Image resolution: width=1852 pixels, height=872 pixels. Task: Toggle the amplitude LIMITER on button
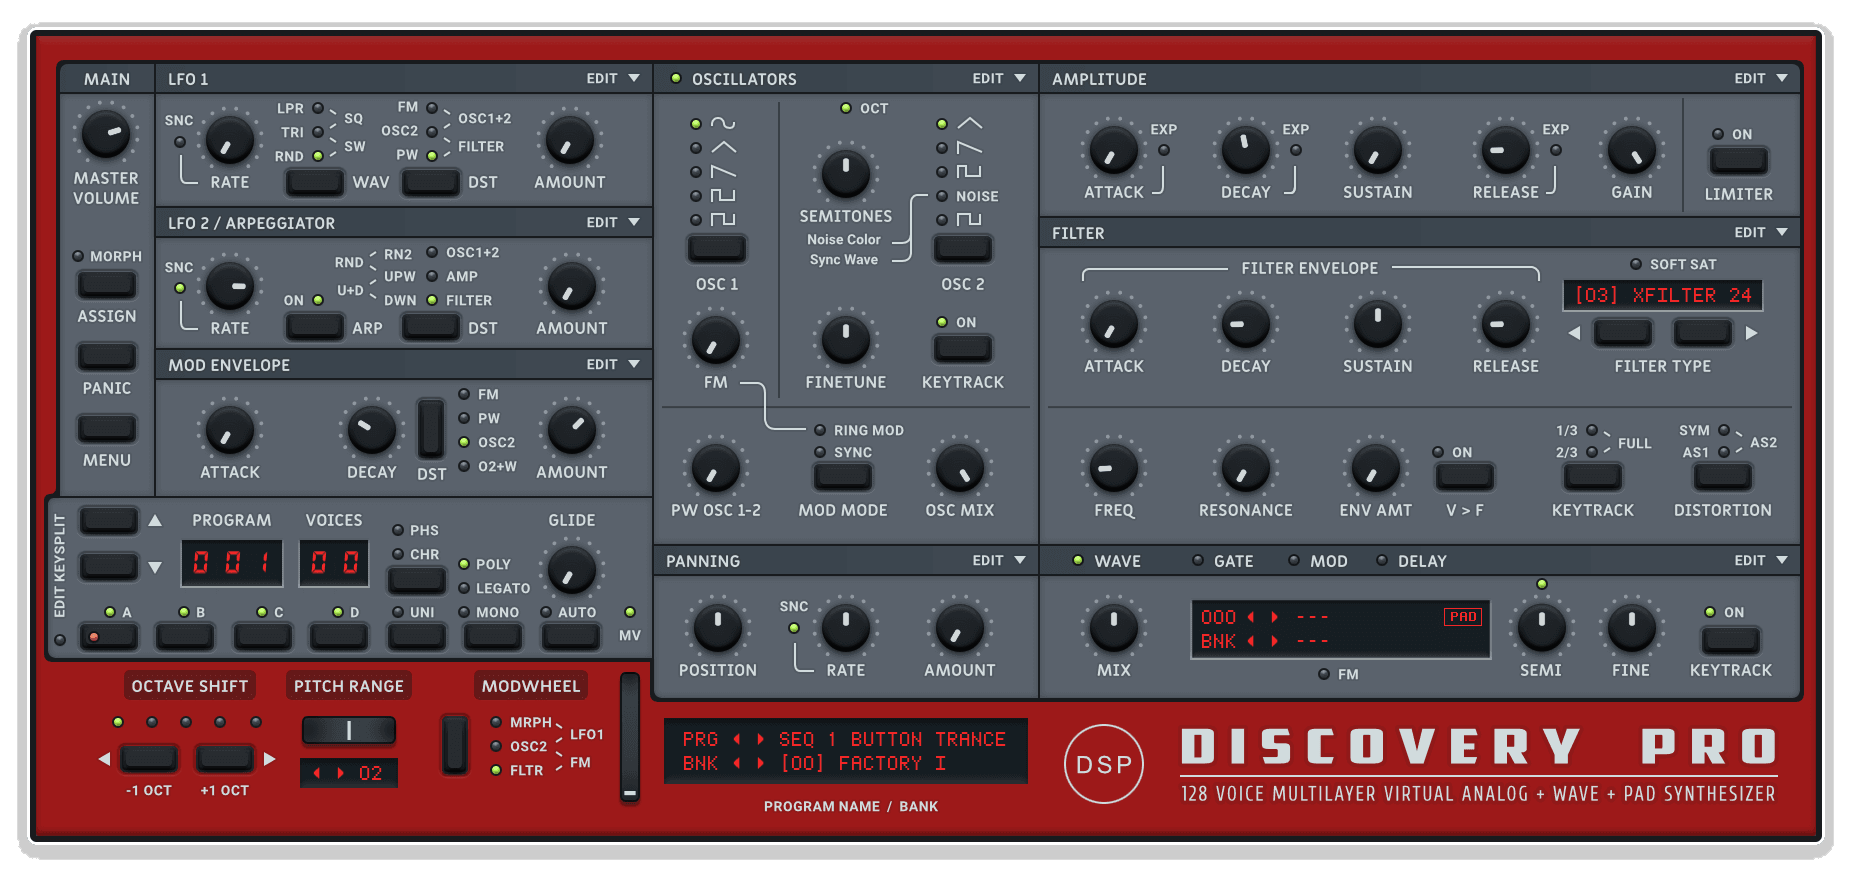(x=1738, y=160)
